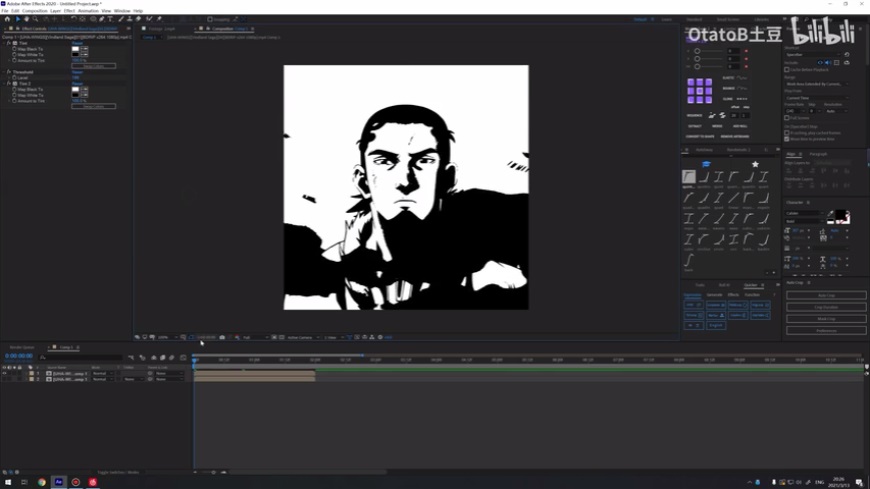
Task: Open the Window menu
Action: pos(122,11)
